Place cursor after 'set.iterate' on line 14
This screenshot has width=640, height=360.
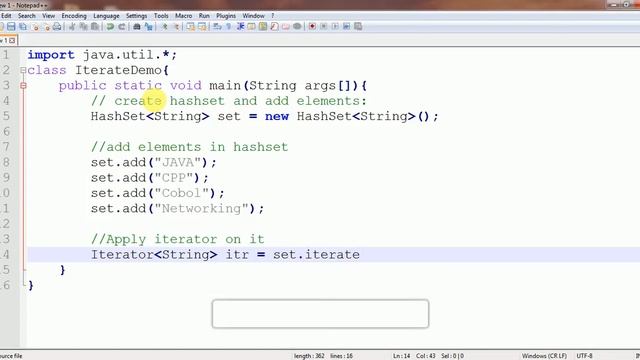(360, 255)
